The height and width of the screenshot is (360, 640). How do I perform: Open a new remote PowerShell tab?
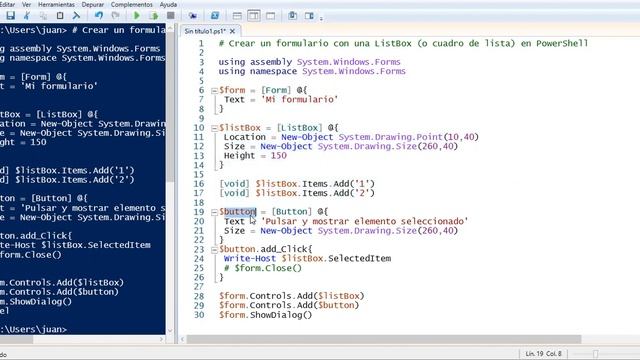click(193, 16)
